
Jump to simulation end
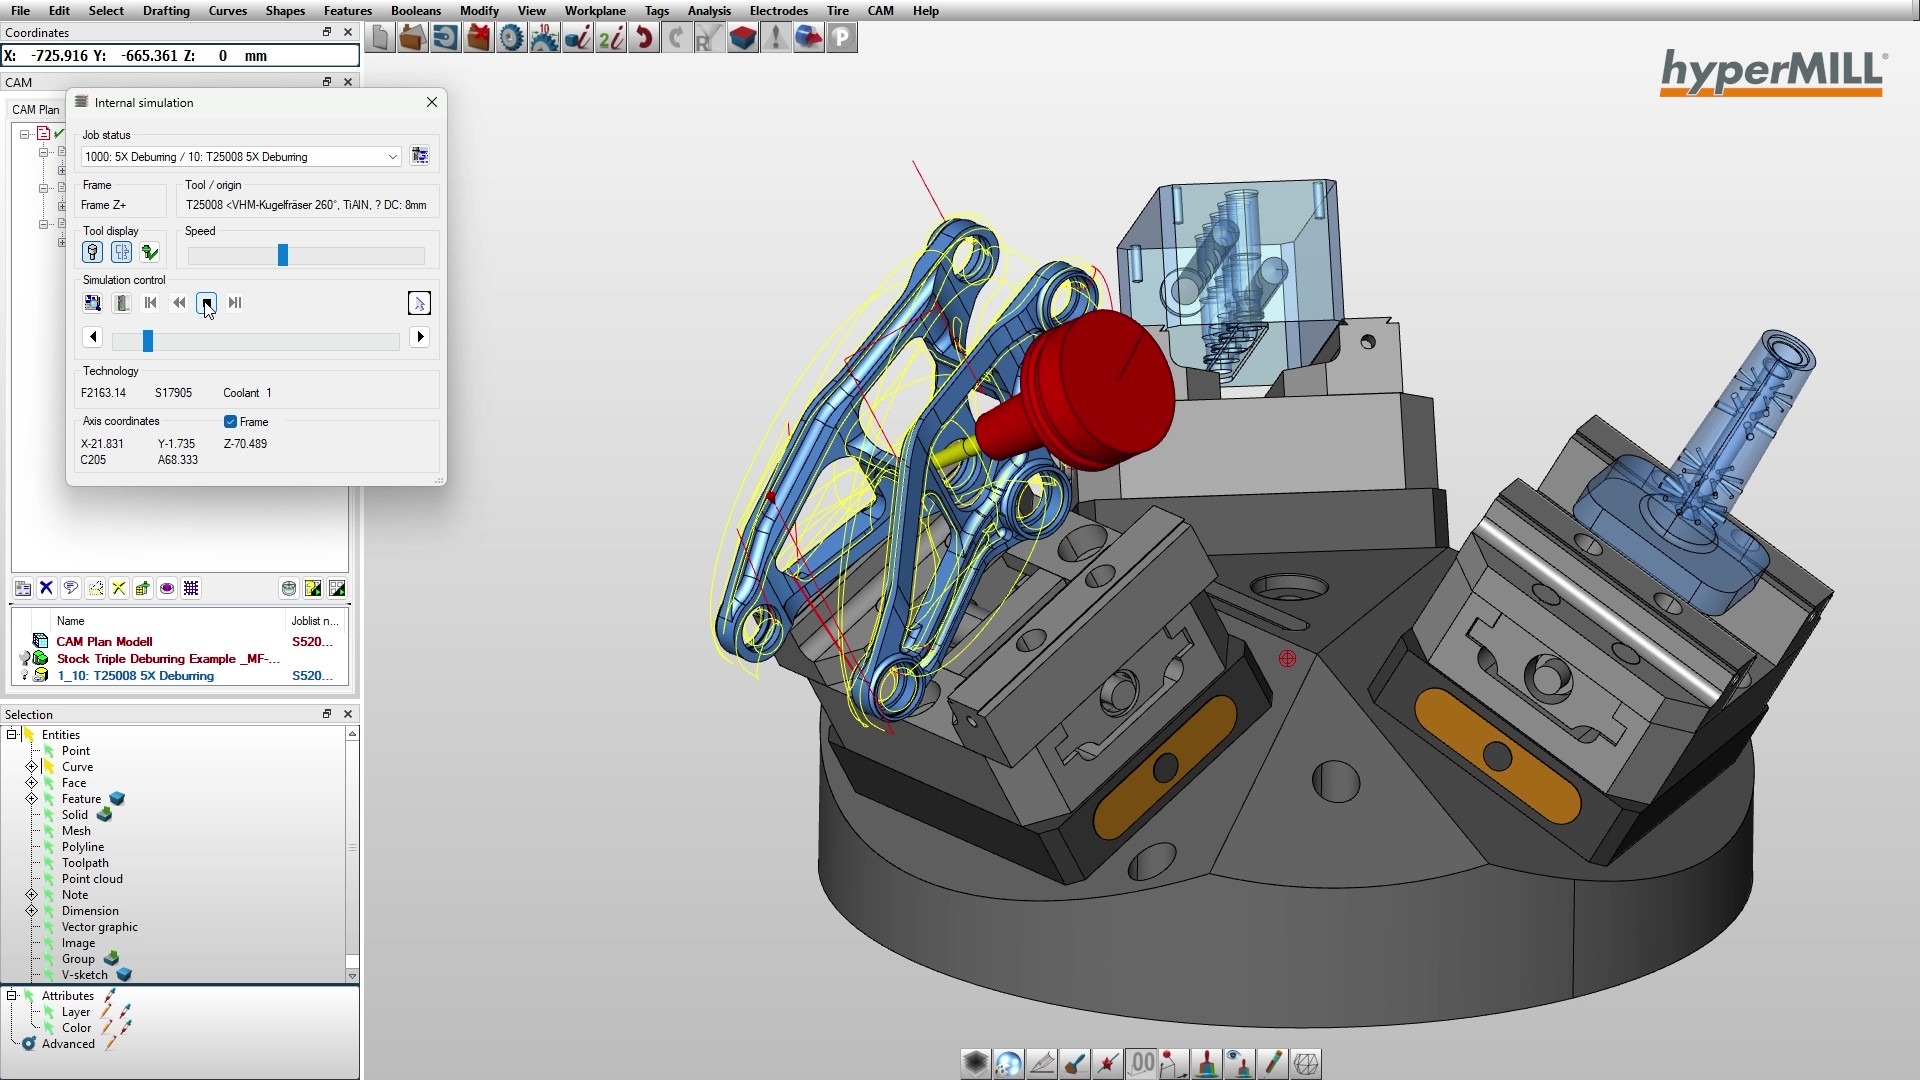[x=235, y=303]
